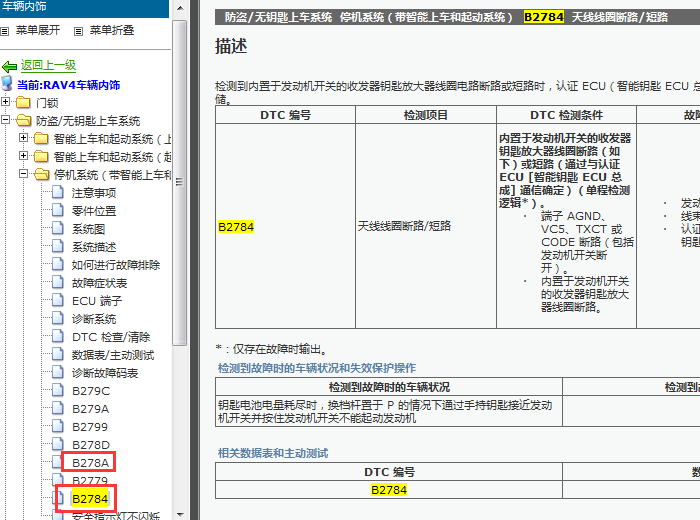Click the page icon beside DTC 检查/清除

[58, 336]
